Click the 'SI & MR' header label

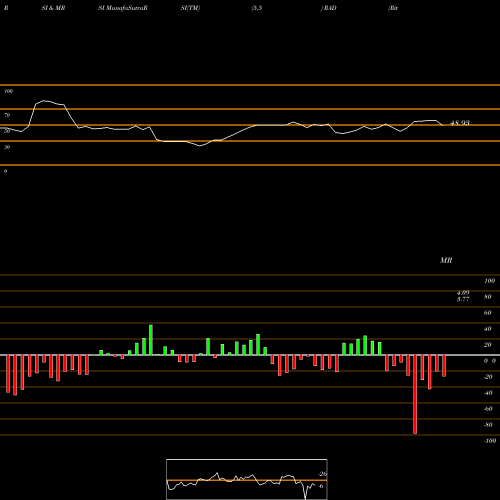click(53, 8)
